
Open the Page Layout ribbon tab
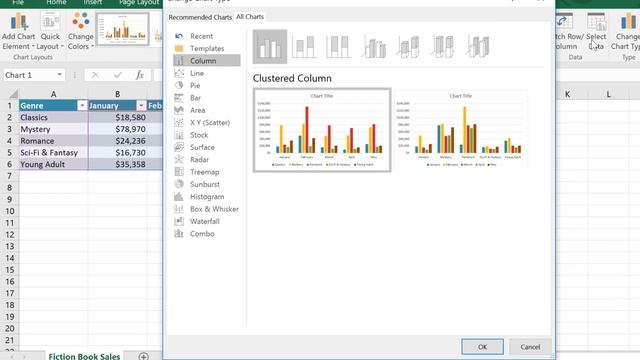coord(139,3)
